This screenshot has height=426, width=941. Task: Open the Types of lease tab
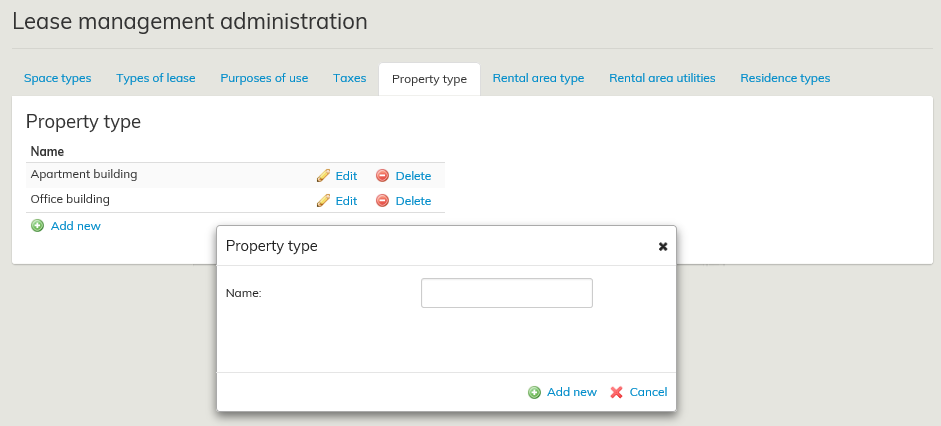tap(155, 78)
